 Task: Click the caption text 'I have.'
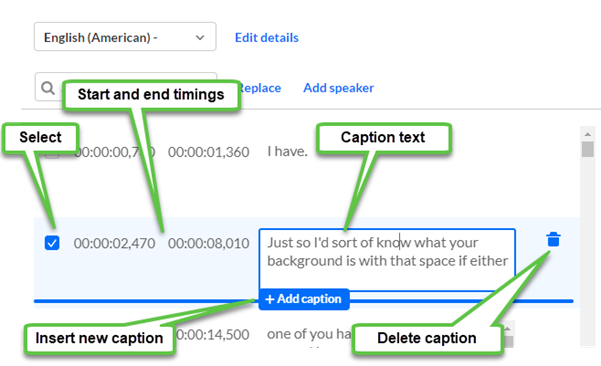[x=287, y=151]
